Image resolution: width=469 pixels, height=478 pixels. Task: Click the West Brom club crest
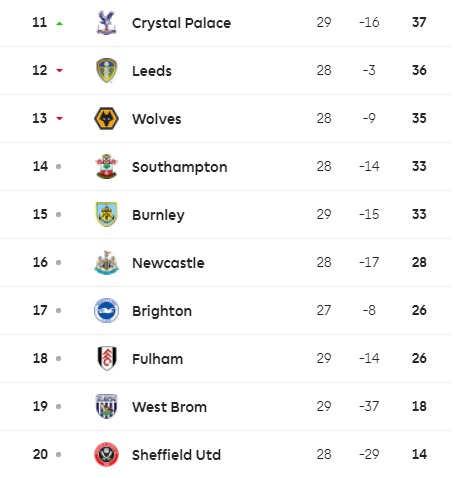[x=106, y=406]
